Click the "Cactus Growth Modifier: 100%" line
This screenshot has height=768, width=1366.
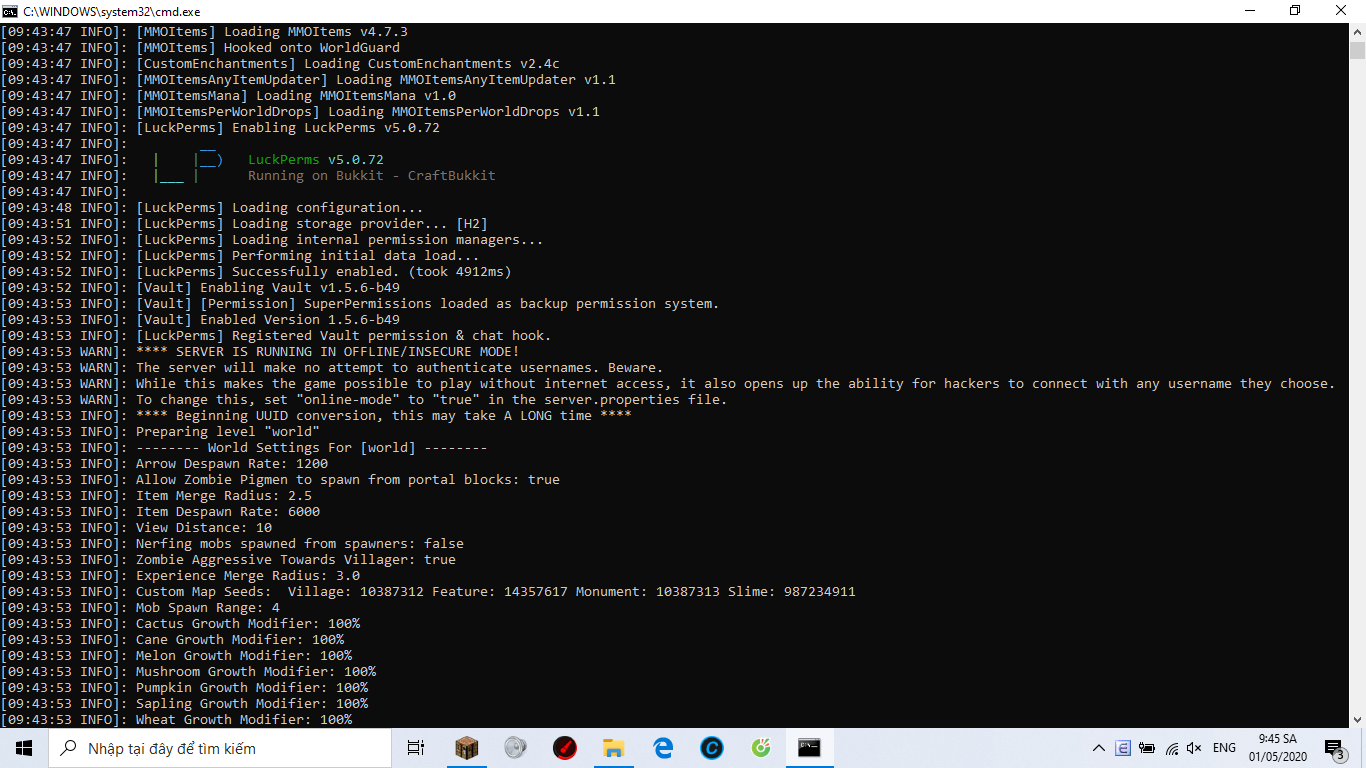[x=179, y=624]
